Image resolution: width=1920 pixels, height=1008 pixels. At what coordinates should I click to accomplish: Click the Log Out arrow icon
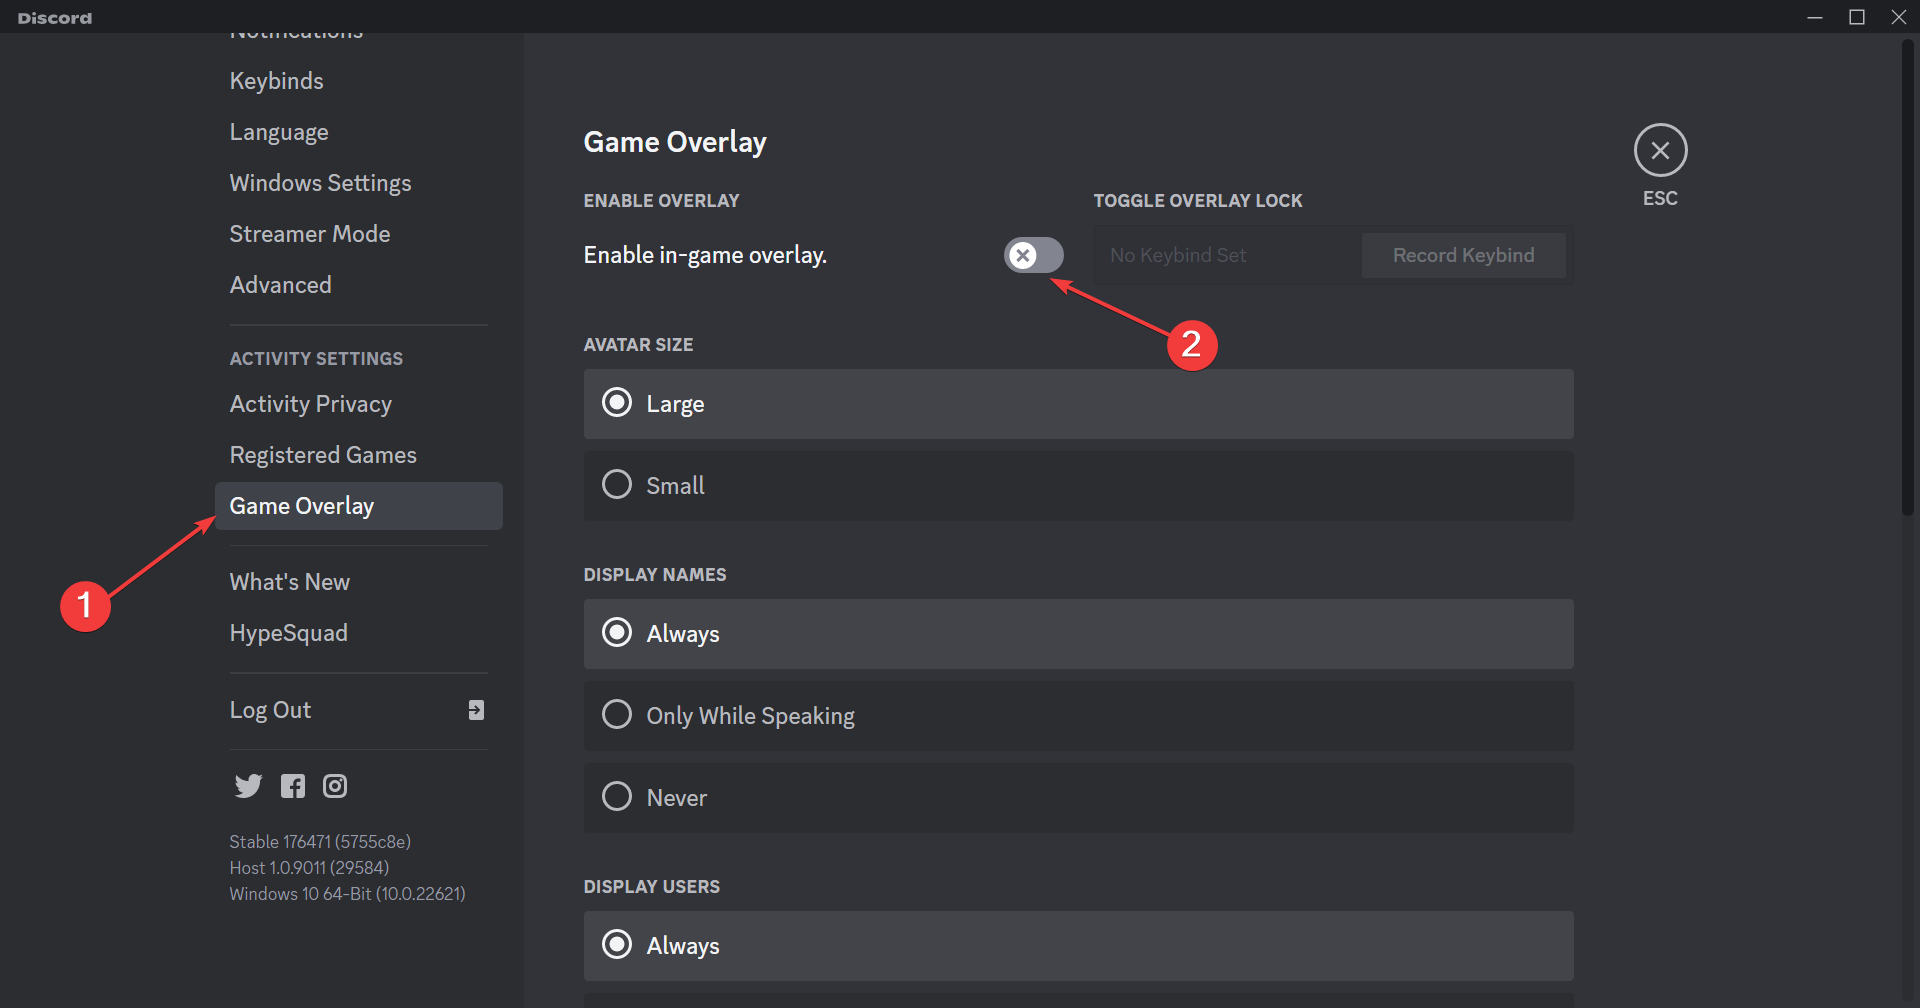tap(476, 710)
